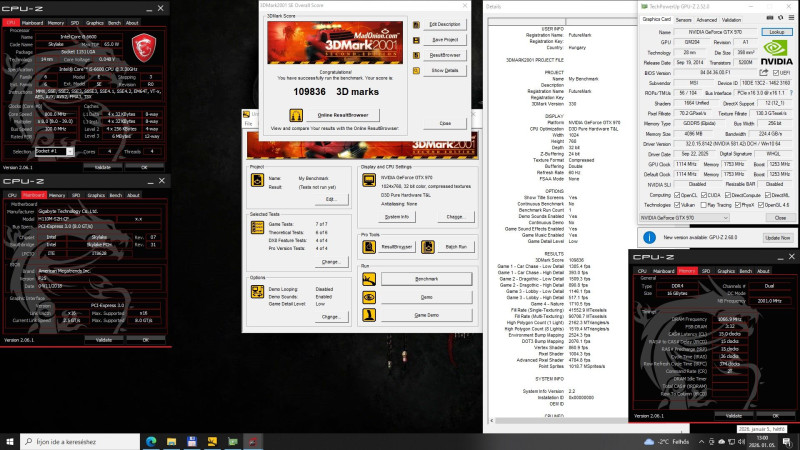Click Update Now for GPU-Z
Screen dimensions: 800x450
pyautogui.click(x=778, y=238)
